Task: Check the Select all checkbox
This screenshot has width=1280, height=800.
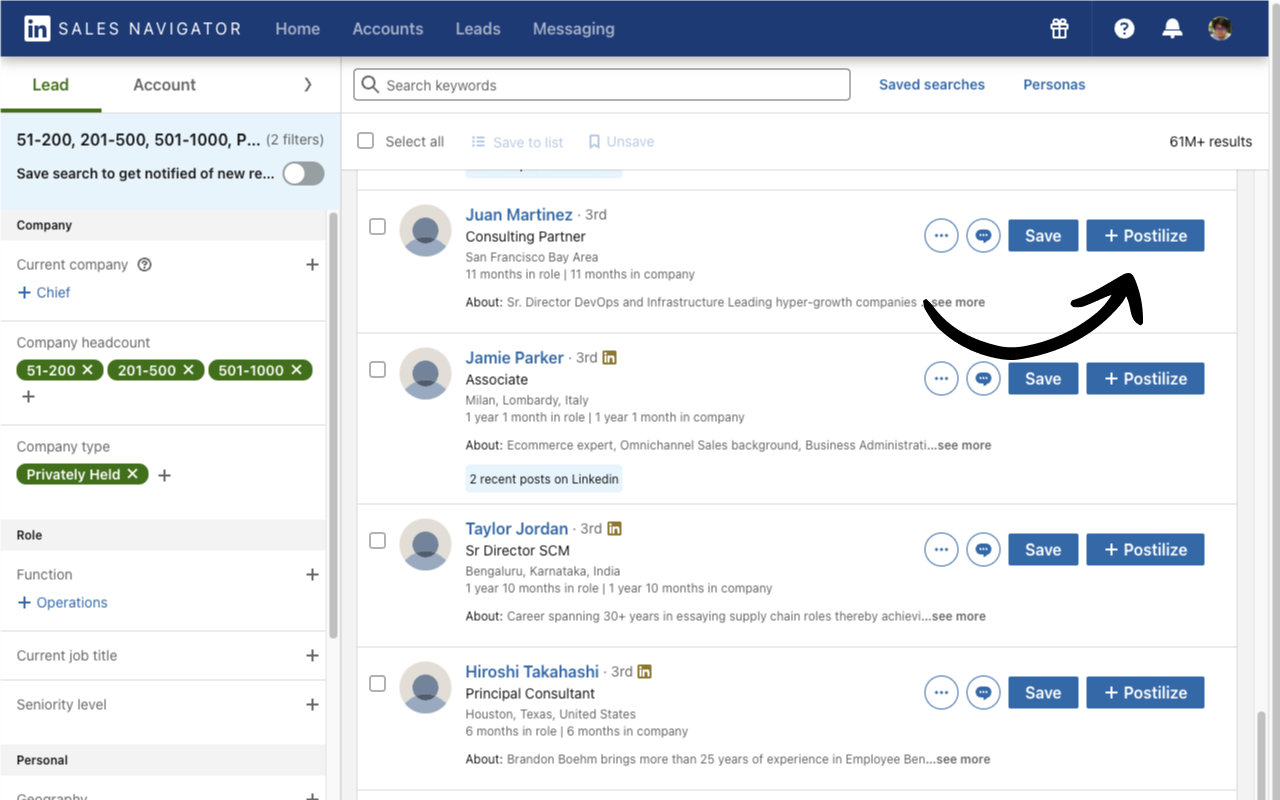Action: pyautogui.click(x=366, y=141)
